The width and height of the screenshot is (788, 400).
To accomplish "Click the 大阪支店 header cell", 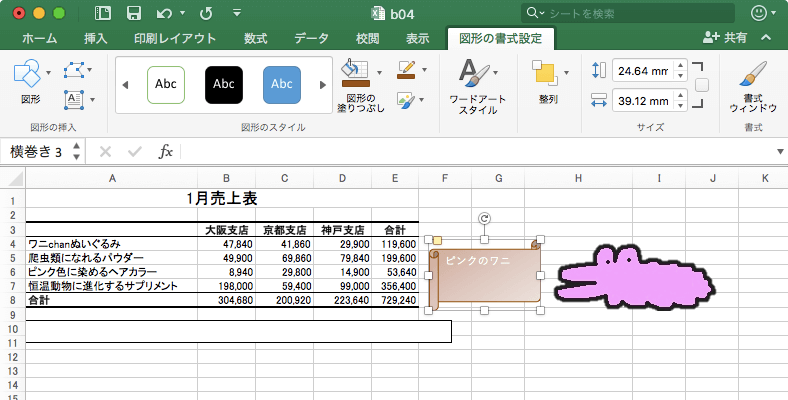I will (x=227, y=230).
